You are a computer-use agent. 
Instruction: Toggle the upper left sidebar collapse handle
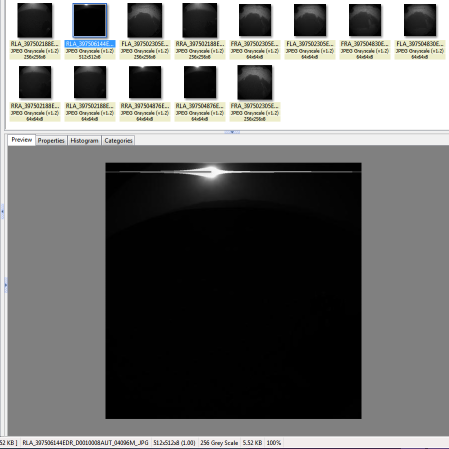coord(2,211)
